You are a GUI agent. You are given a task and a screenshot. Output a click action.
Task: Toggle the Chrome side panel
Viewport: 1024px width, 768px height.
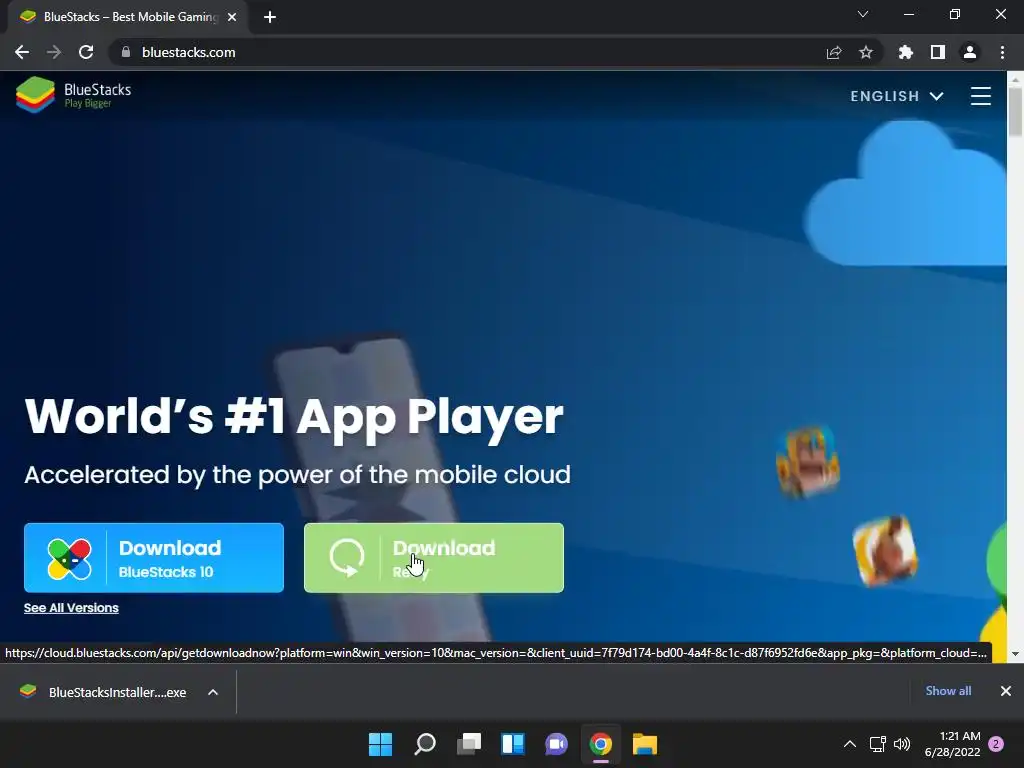click(x=938, y=52)
